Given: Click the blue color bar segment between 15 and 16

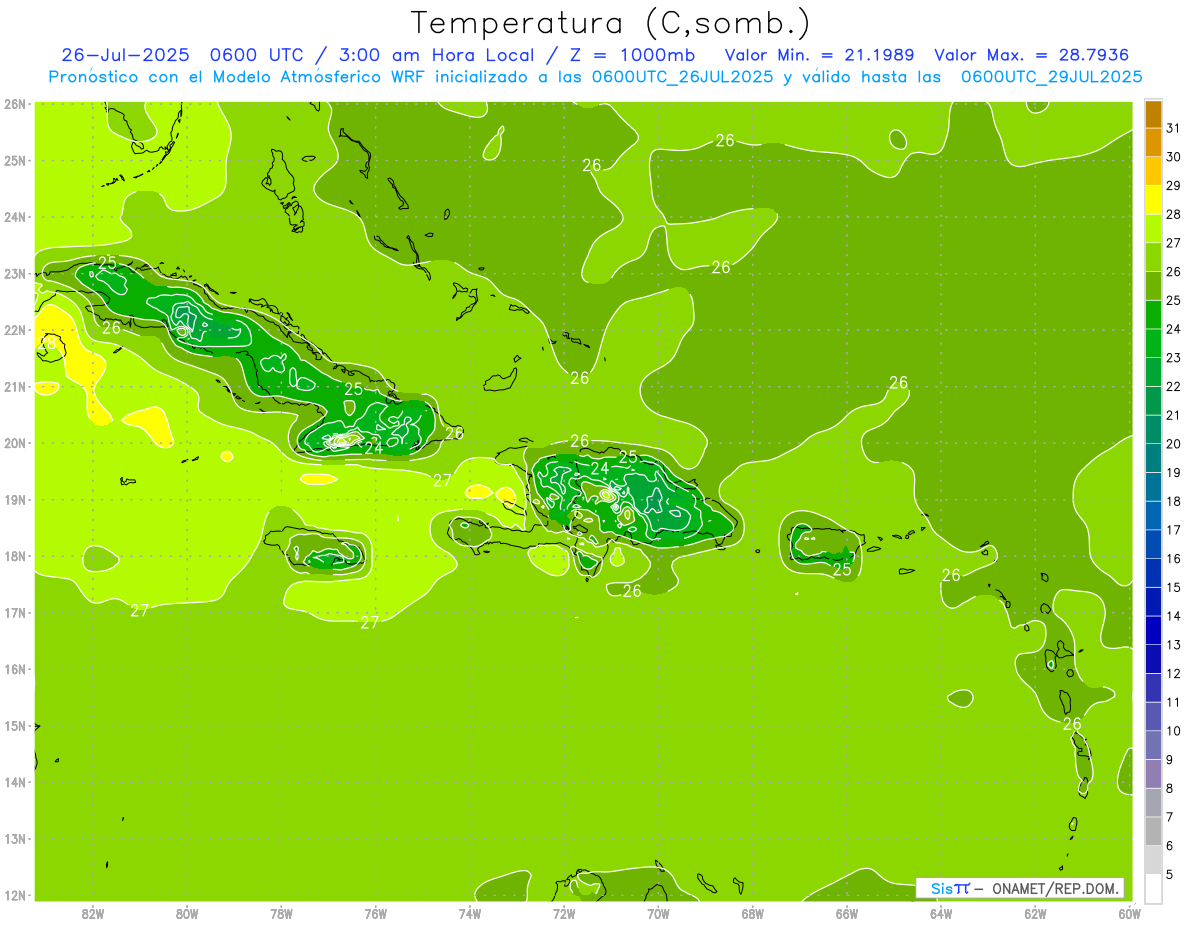Looking at the screenshot, I should [1153, 573].
